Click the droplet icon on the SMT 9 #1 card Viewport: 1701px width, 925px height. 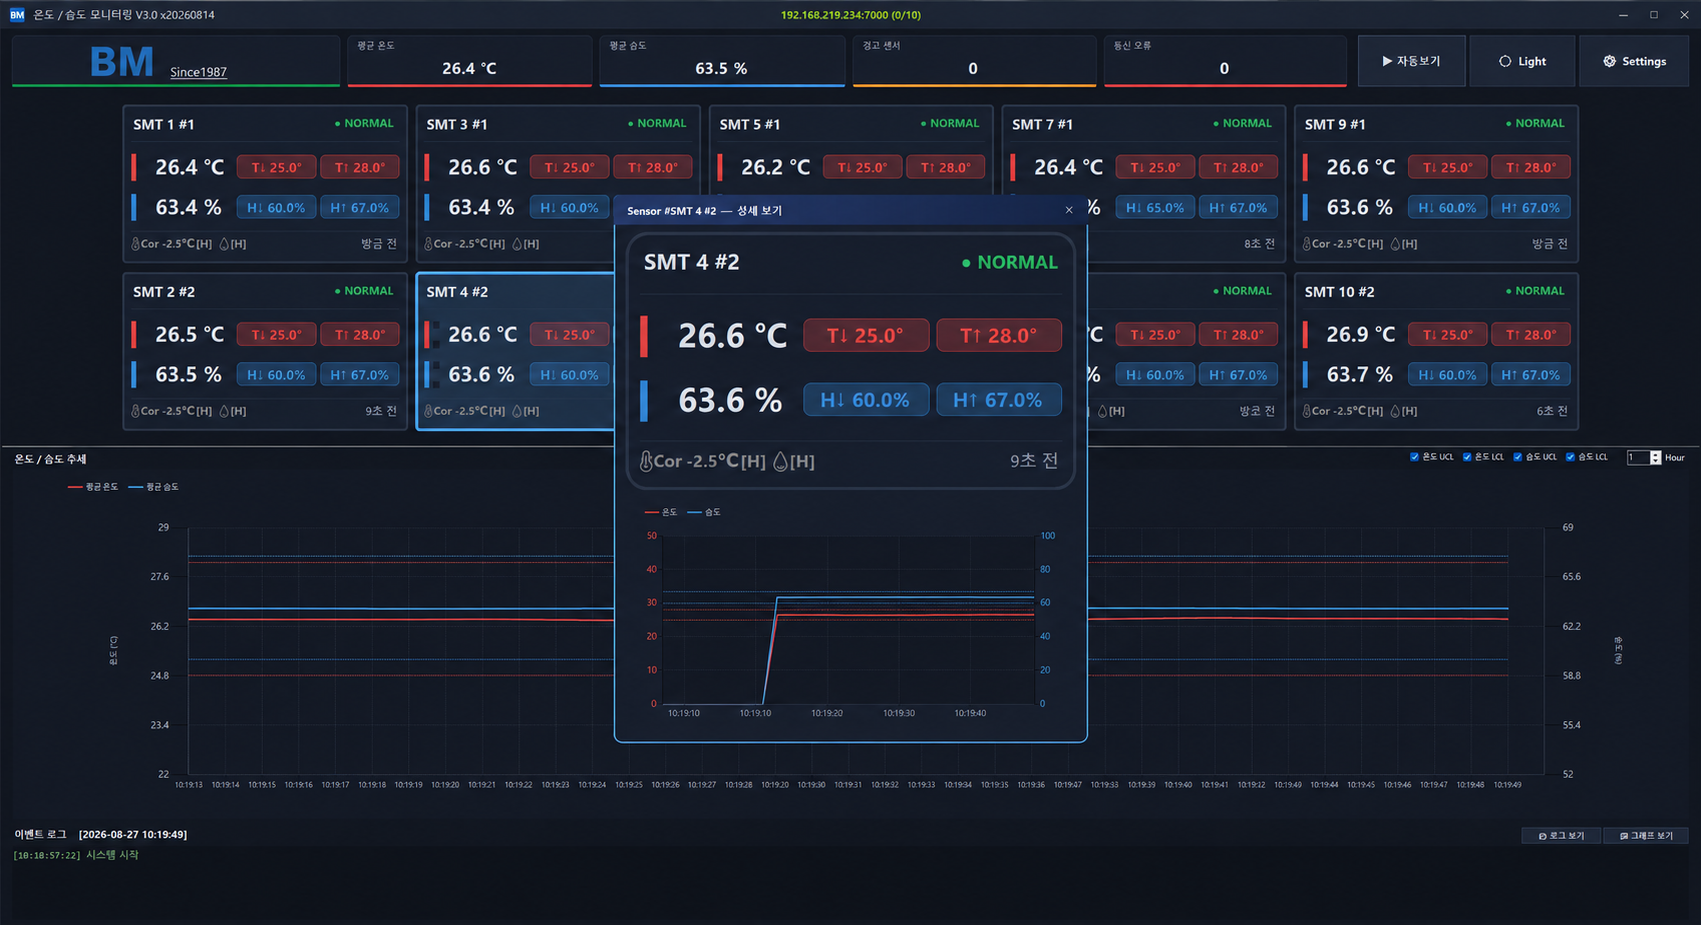click(1395, 244)
